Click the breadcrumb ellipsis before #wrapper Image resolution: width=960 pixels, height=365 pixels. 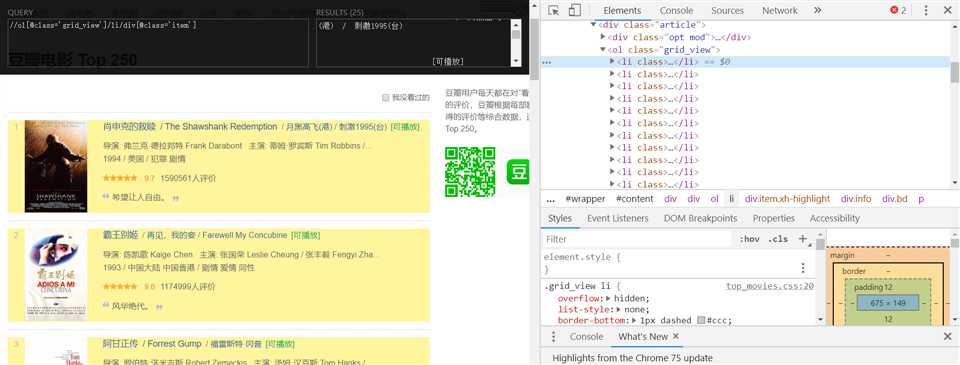550,199
